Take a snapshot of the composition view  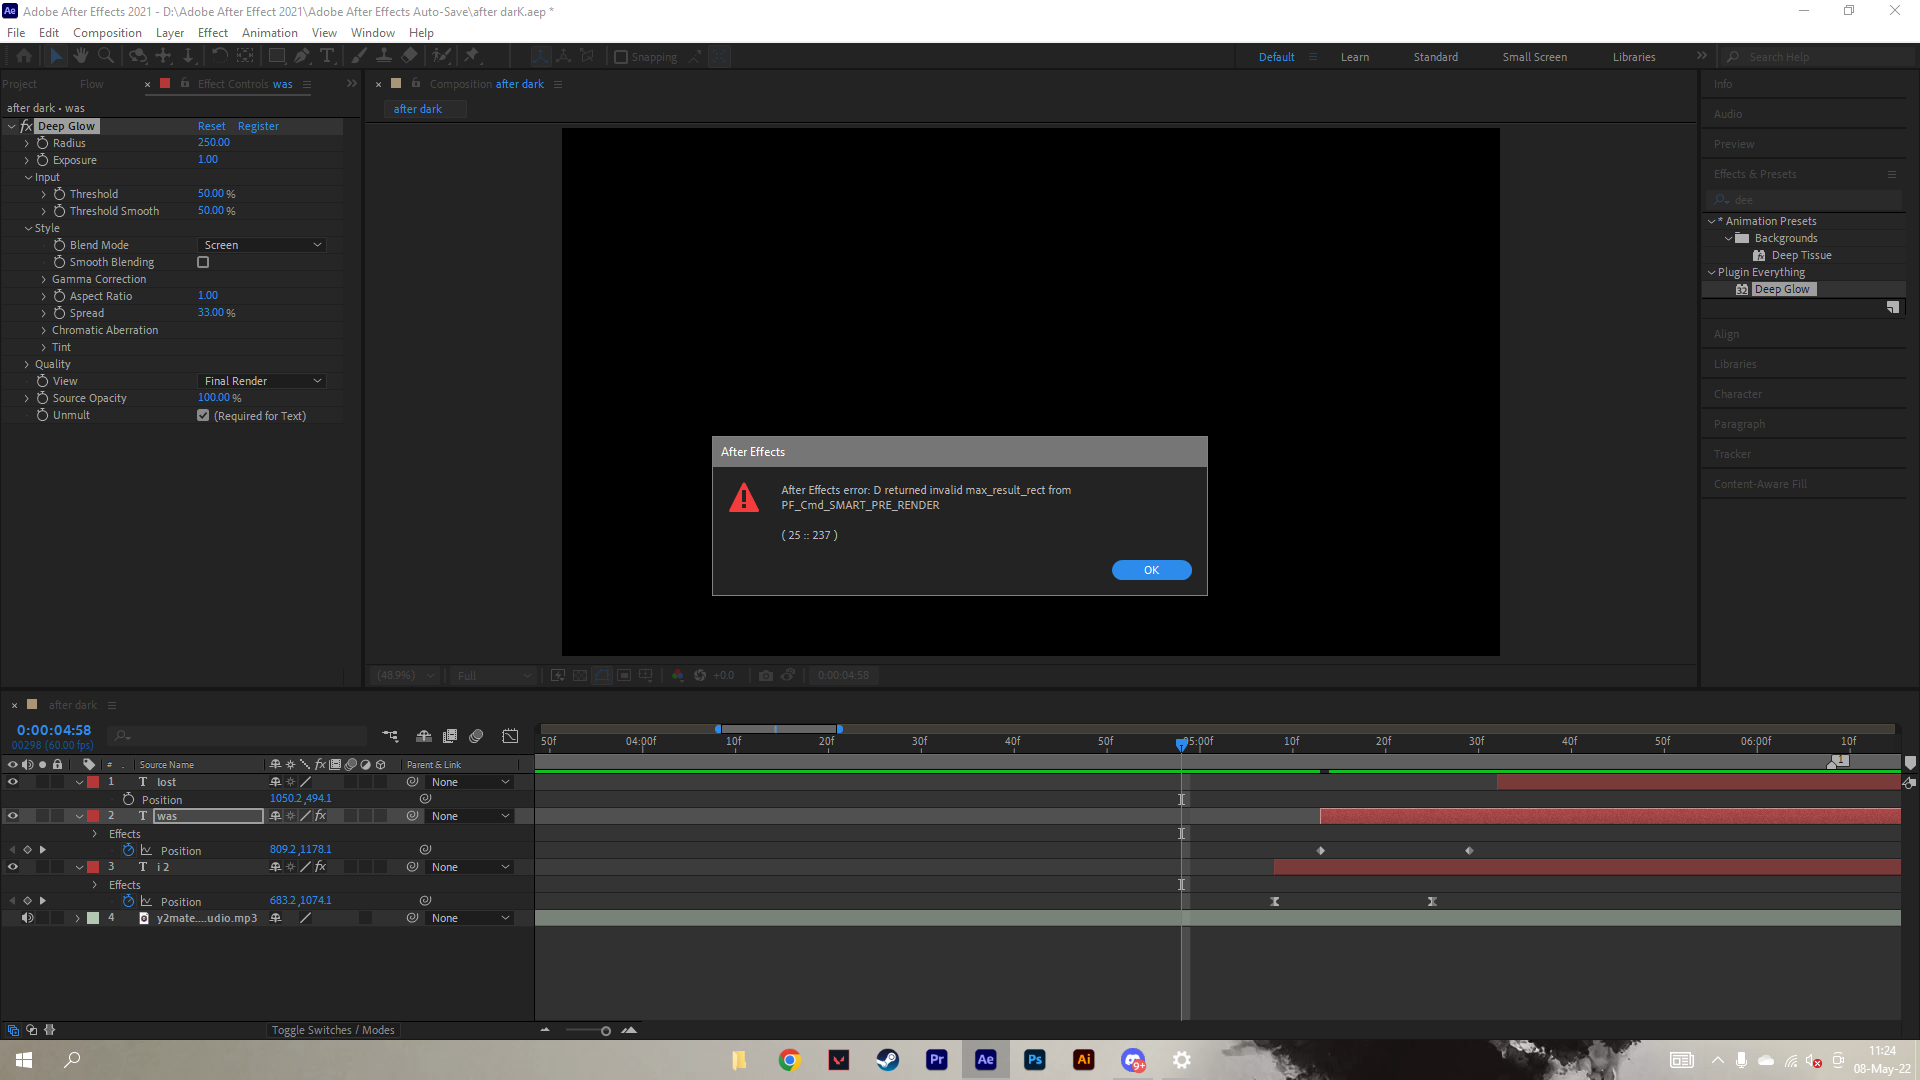pos(766,675)
